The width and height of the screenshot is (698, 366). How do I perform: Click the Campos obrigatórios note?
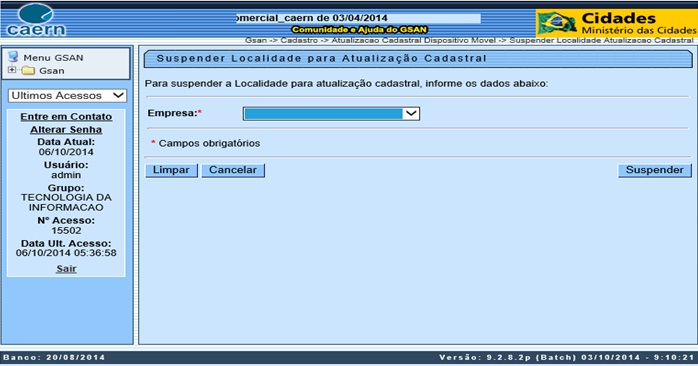coord(205,143)
